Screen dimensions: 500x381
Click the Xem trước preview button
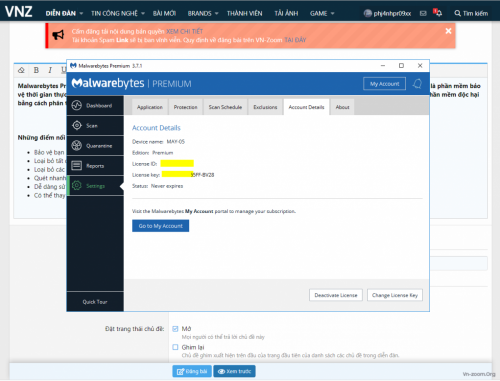pos(234,371)
